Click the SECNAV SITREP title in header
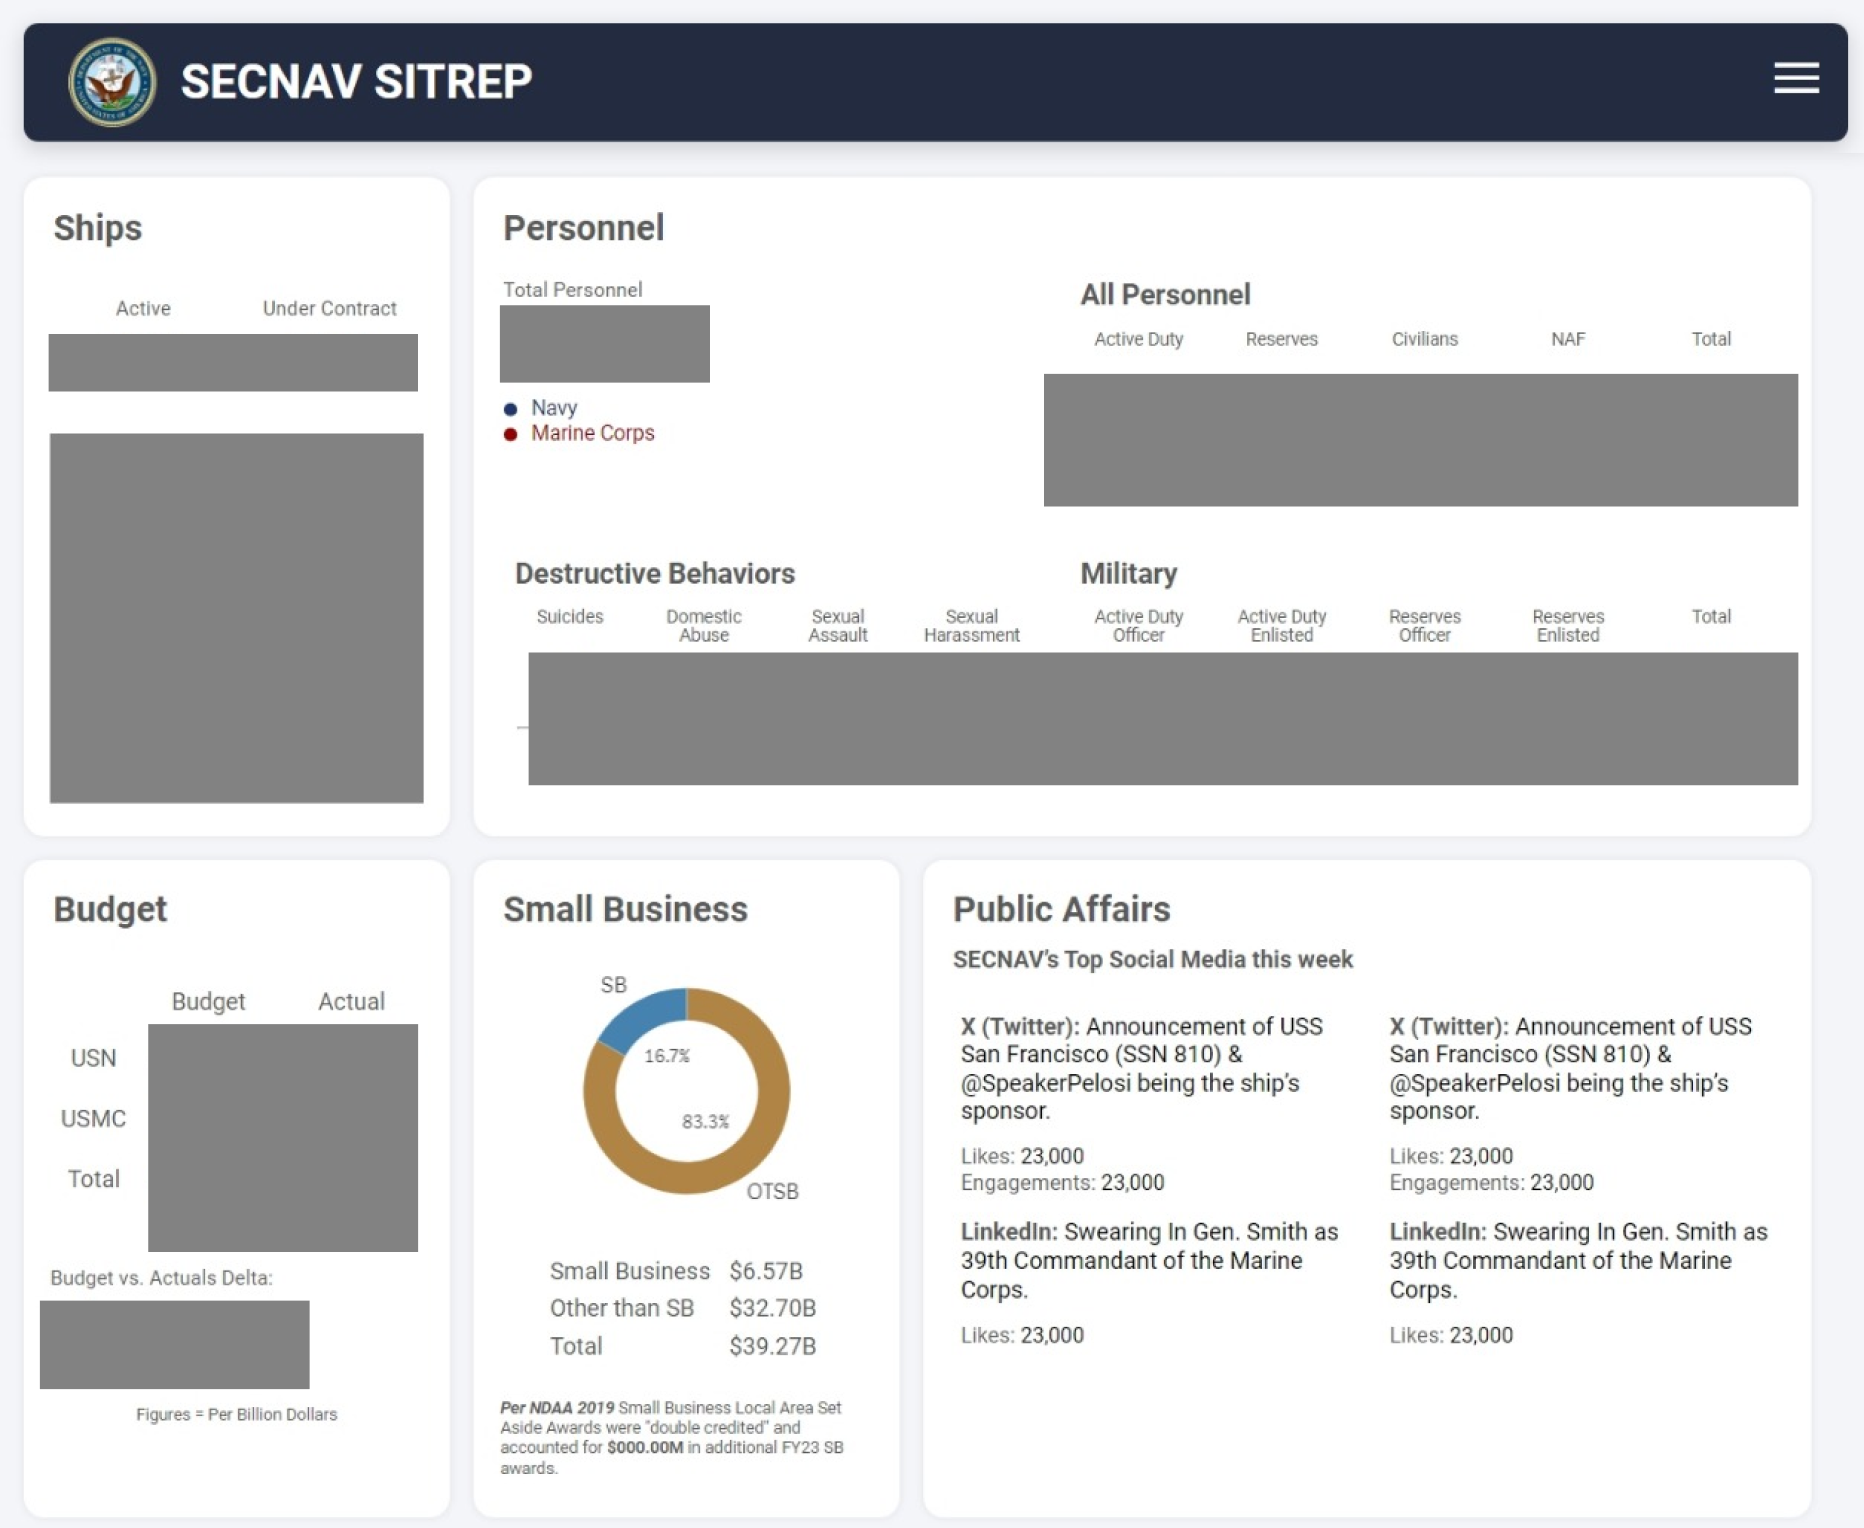The width and height of the screenshot is (1864, 1528). (x=355, y=81)
